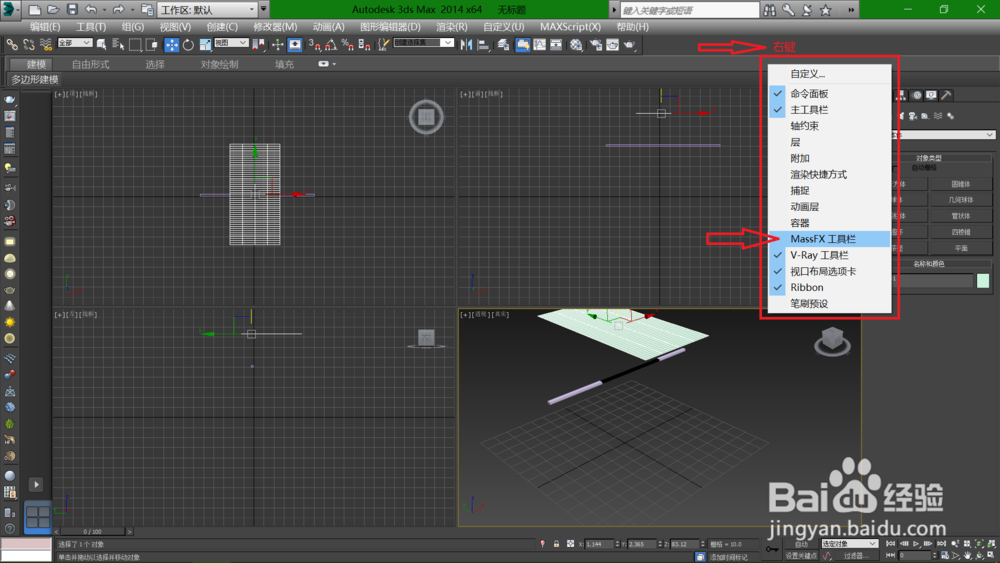Click the binoculars search icon in the title bar
This screenshot has width=1000, height=563.
770,10
